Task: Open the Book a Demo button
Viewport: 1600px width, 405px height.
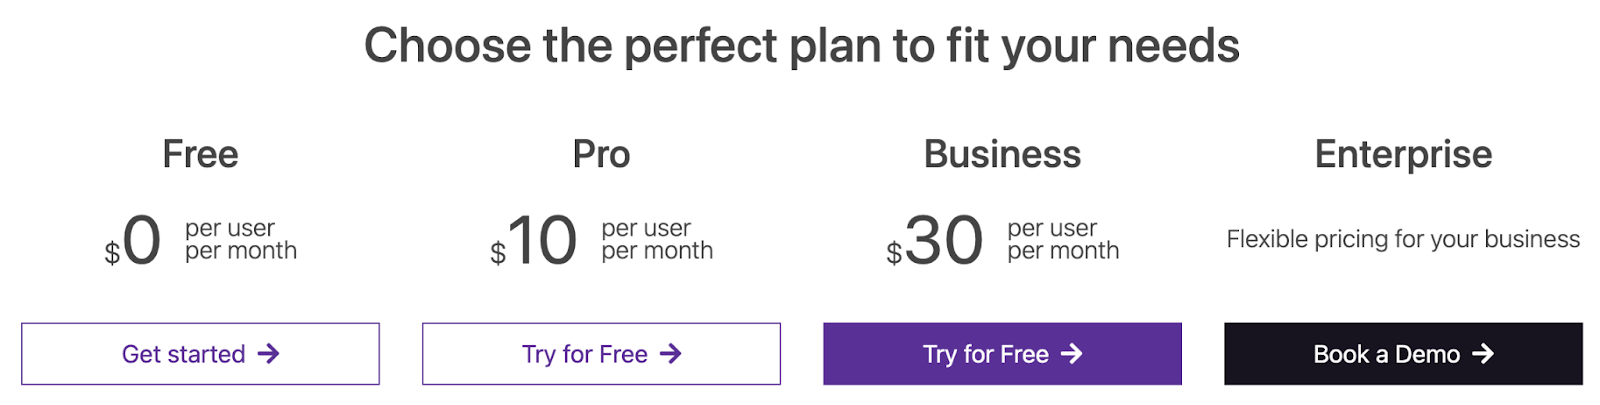Action: 1403,354
